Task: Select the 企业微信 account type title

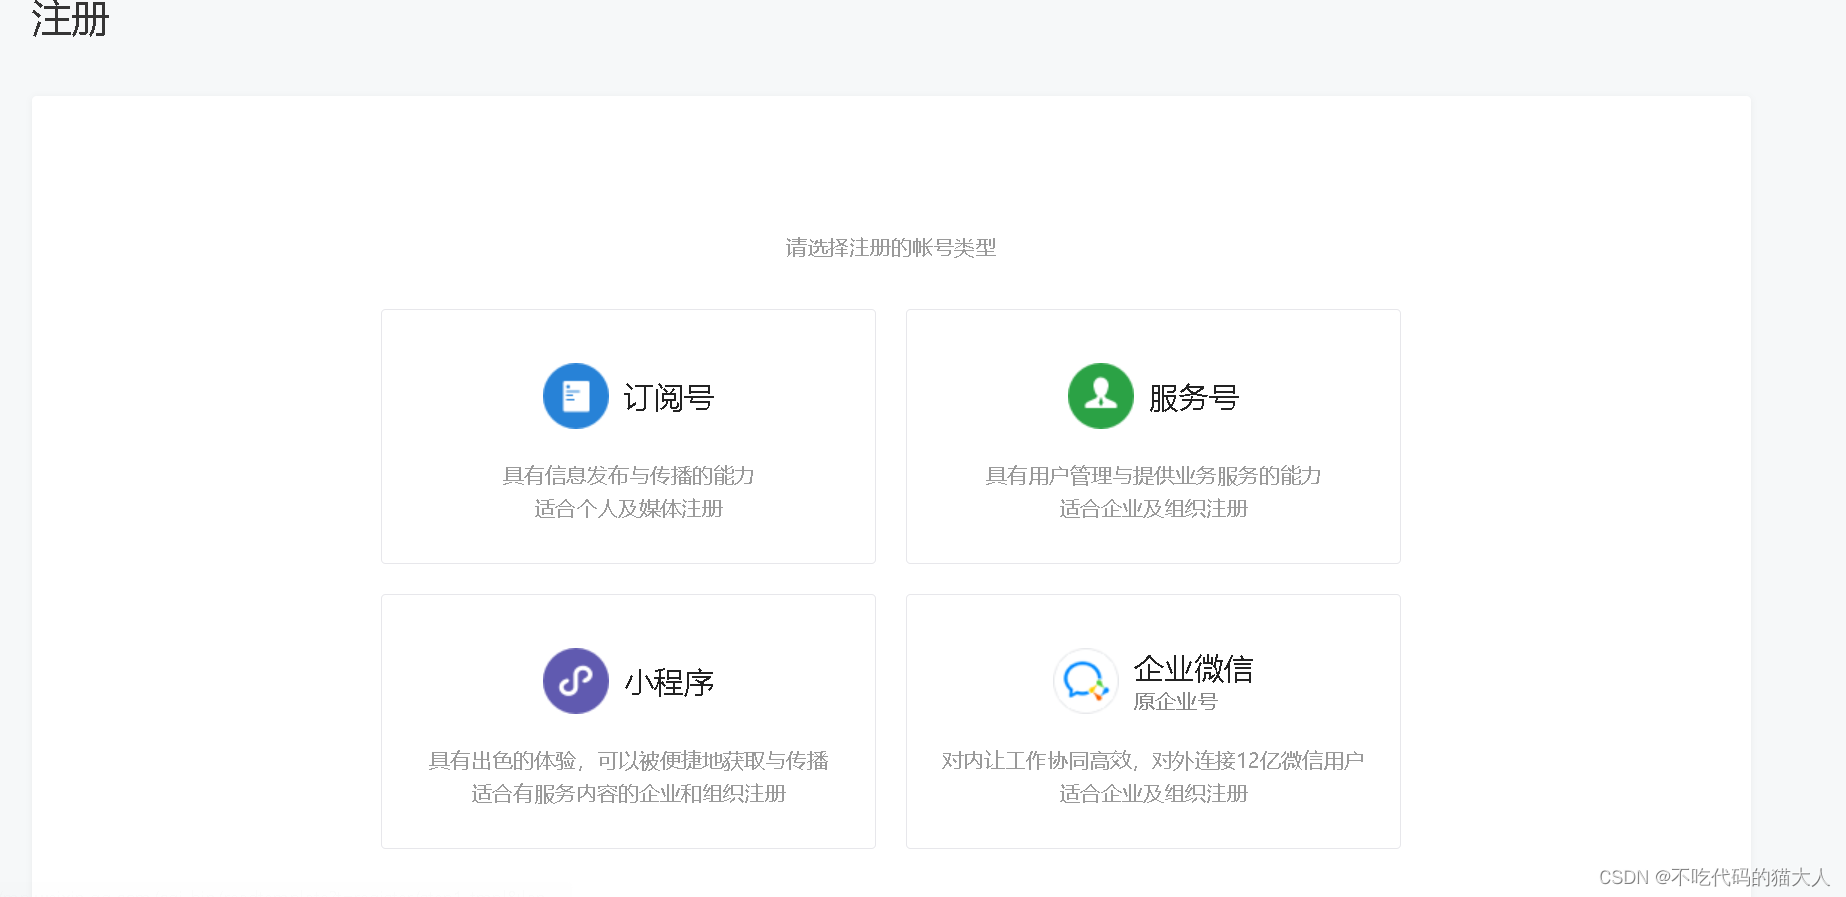Action: click(x=1193, y=669)
